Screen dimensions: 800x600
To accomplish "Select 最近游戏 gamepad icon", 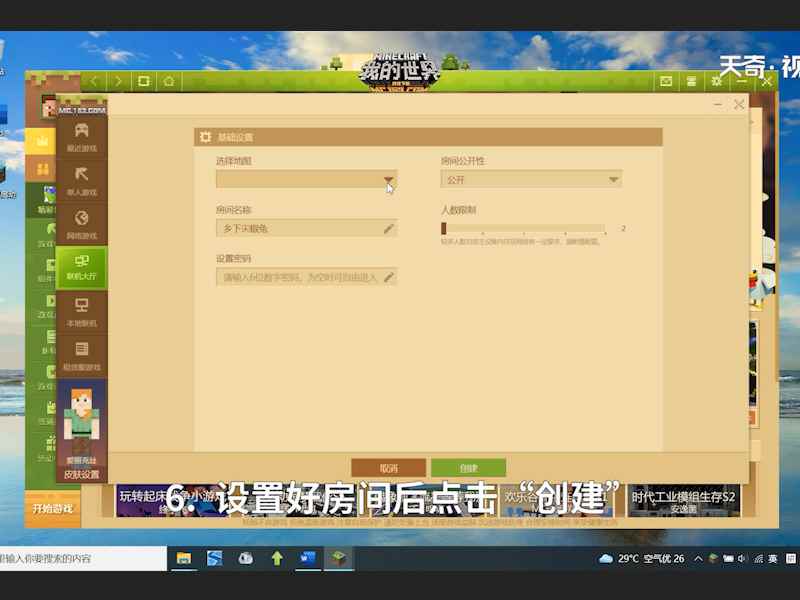I will click(x=81, y=135).
